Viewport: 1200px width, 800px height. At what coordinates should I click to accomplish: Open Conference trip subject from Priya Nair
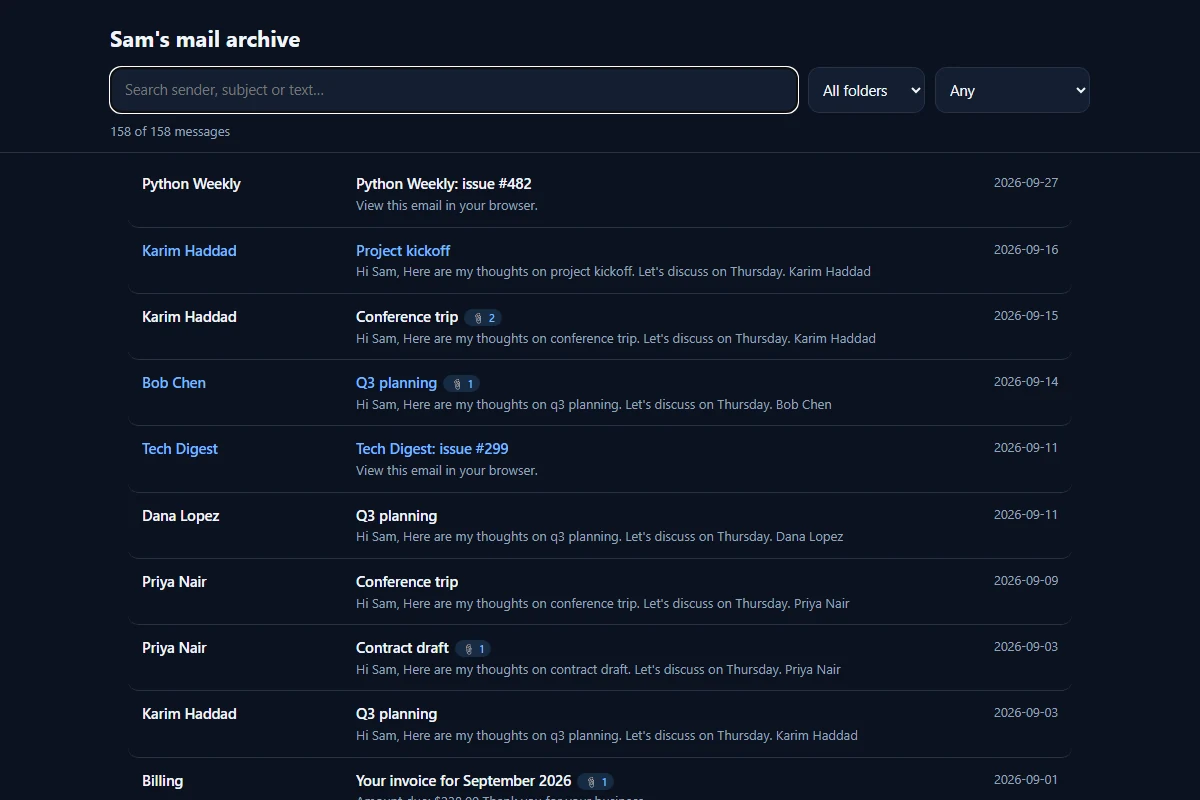coord(407,582)
